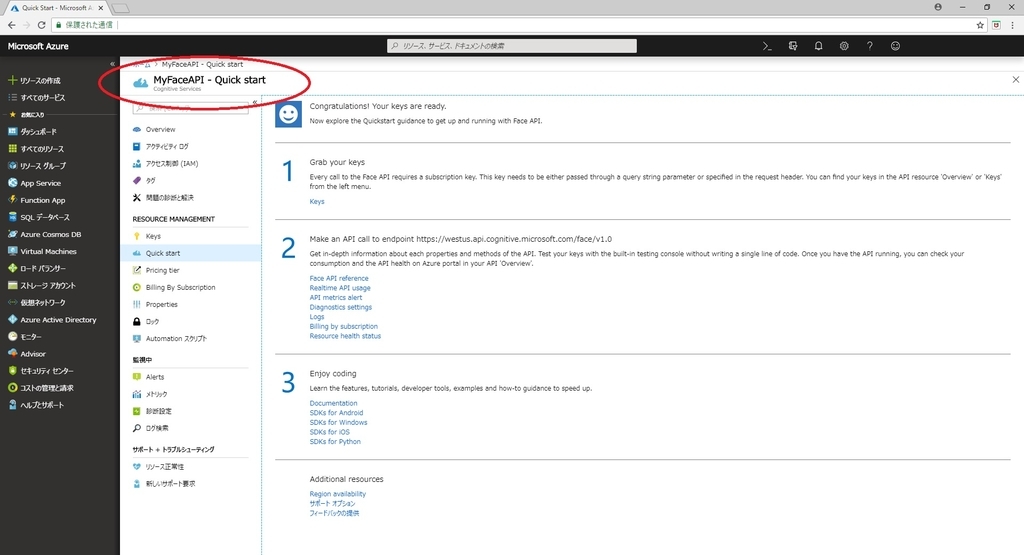Open portal settings gear icon
Image resolution: width=1024 pixels, height=555 pixels.
coord(844,46)
